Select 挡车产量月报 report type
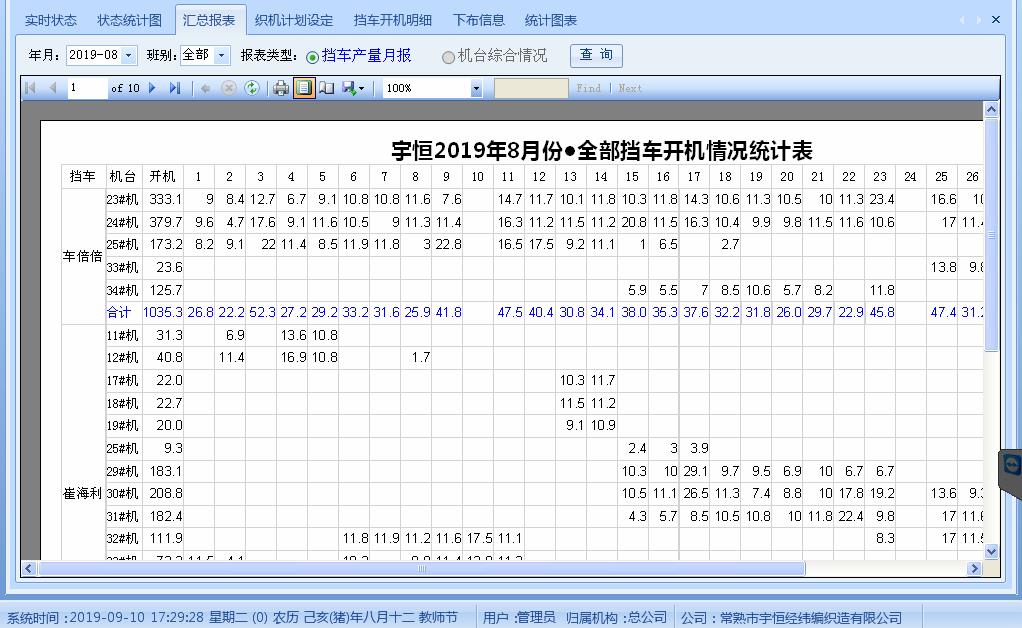Viewport: 1022px width, 628px height. click(x=313, y=57)
